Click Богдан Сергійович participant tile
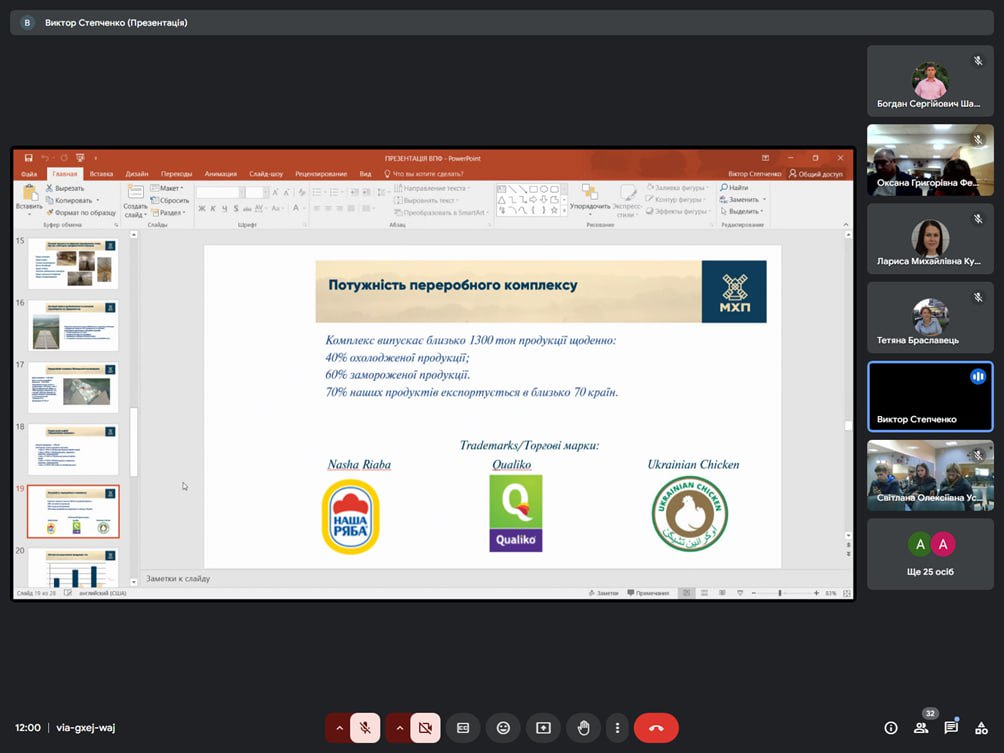1004x753 pixels. pos(930,81)
